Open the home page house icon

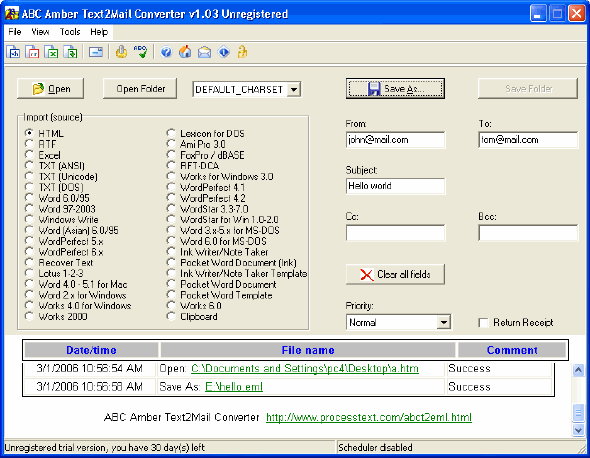(185, 52)
